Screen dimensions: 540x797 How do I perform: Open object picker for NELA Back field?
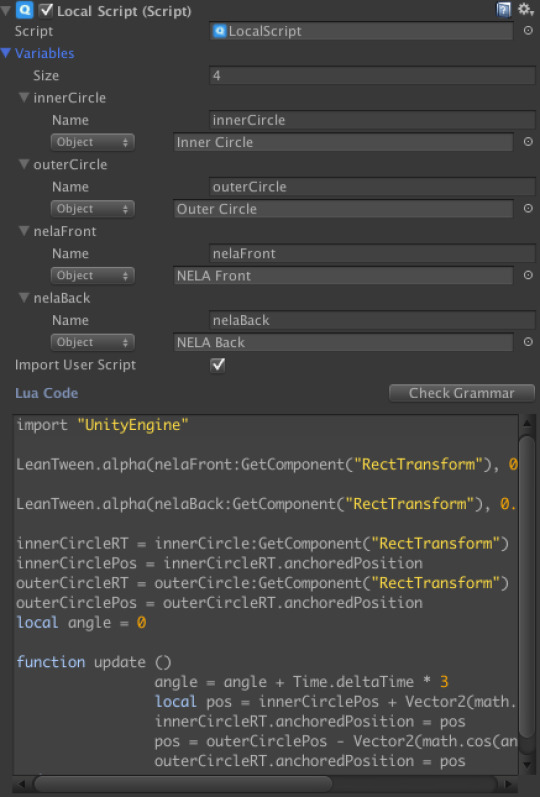528,342
